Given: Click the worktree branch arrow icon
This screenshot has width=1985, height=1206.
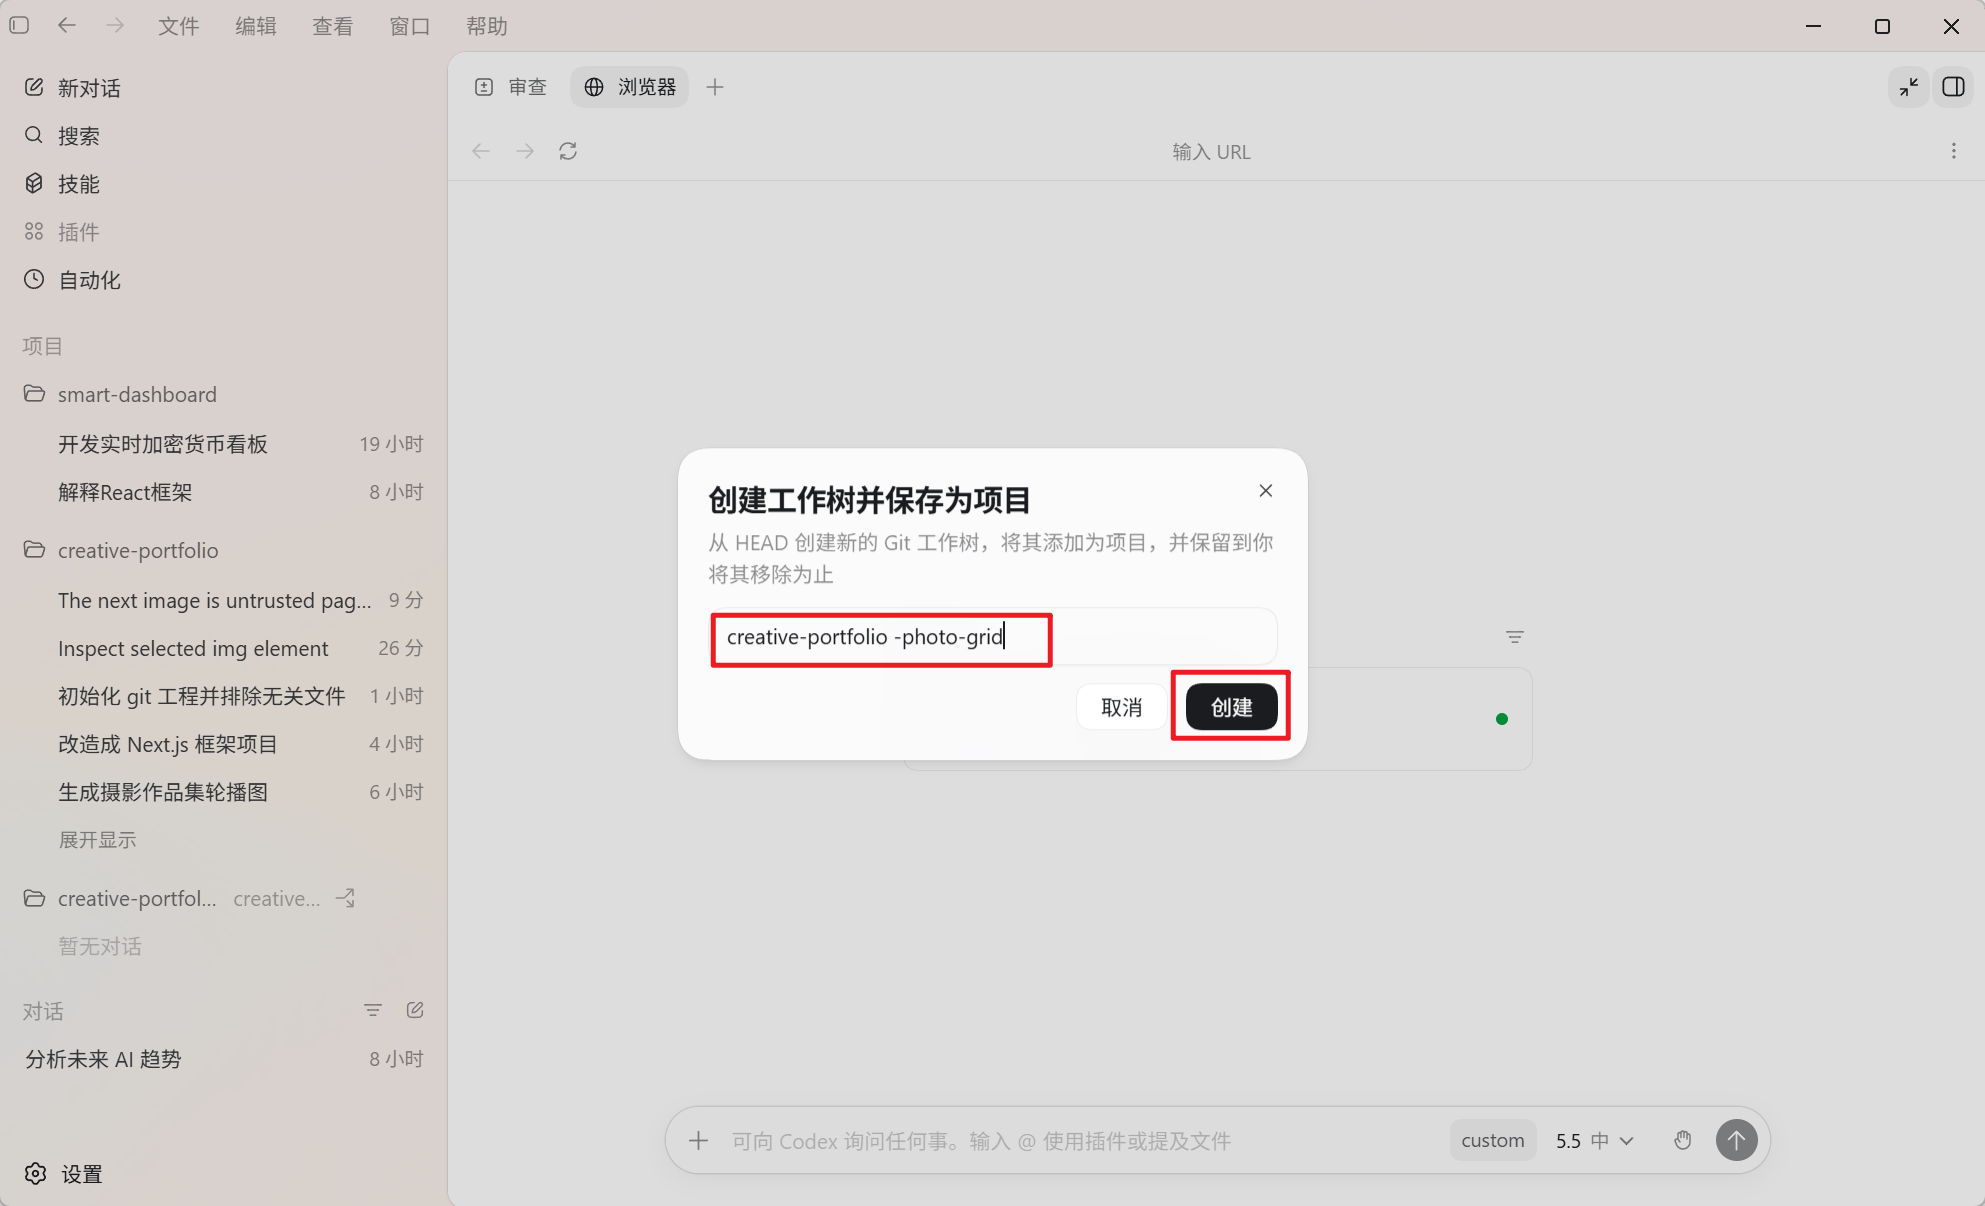Looking at the screenshot, I should coord(346,898).
